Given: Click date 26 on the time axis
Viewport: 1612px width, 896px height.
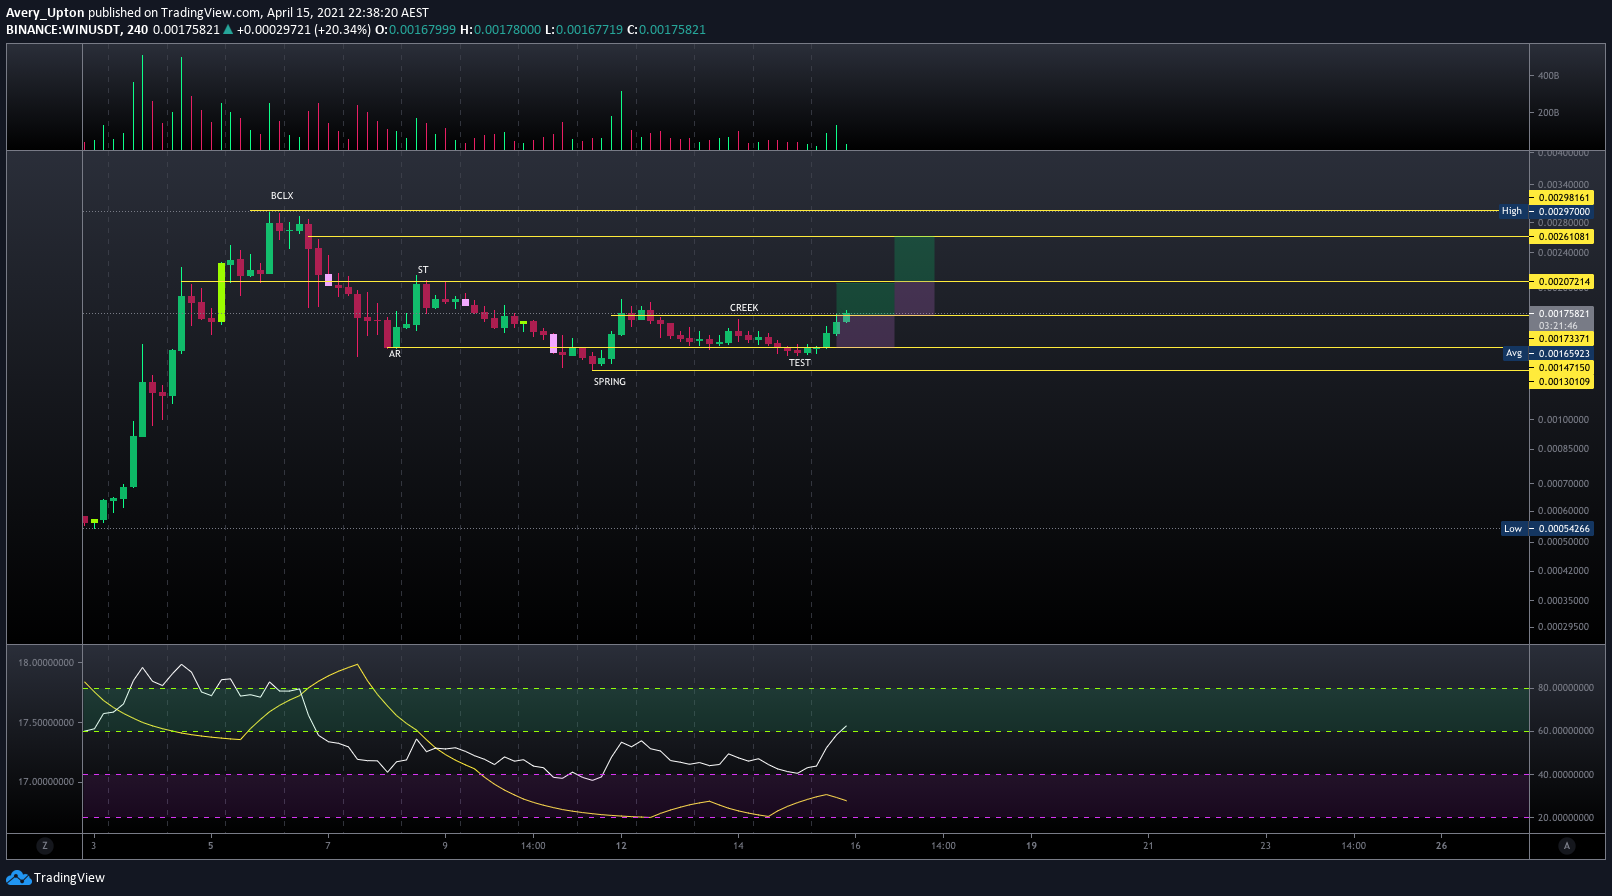Looking at the screenshot, I should 1441,846.
